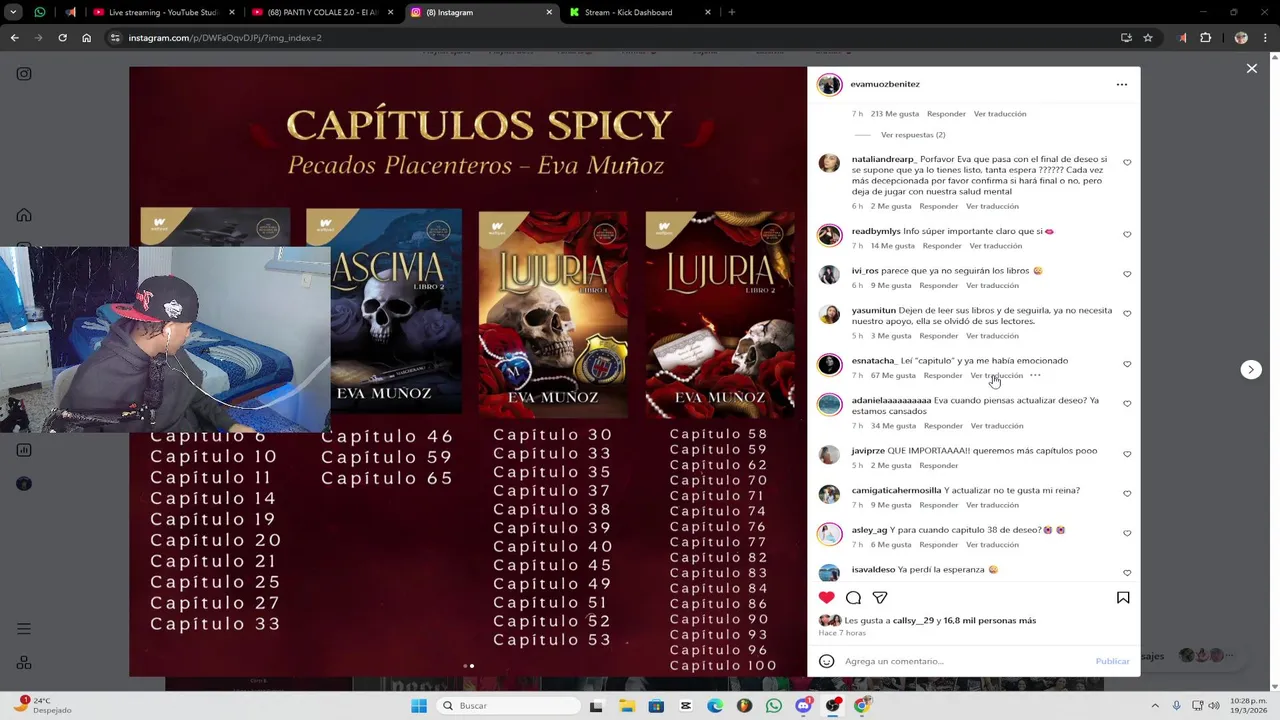
Task: Open File Explorer from the taskbar
Action: click(x=627, y=706)
